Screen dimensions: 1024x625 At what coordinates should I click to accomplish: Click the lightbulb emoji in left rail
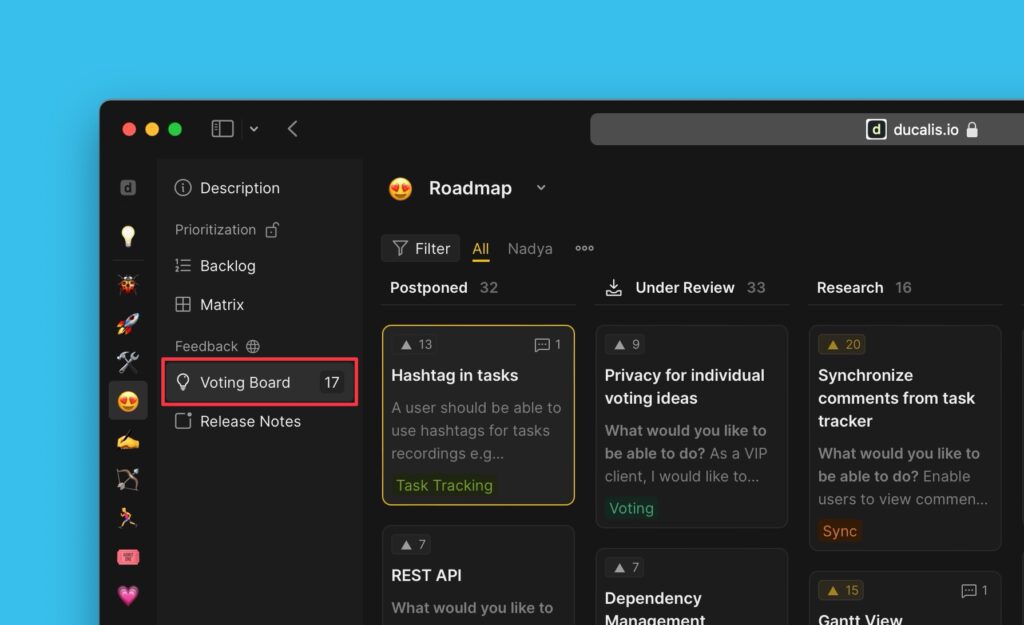pyautogui.click(x=128, y=236)
